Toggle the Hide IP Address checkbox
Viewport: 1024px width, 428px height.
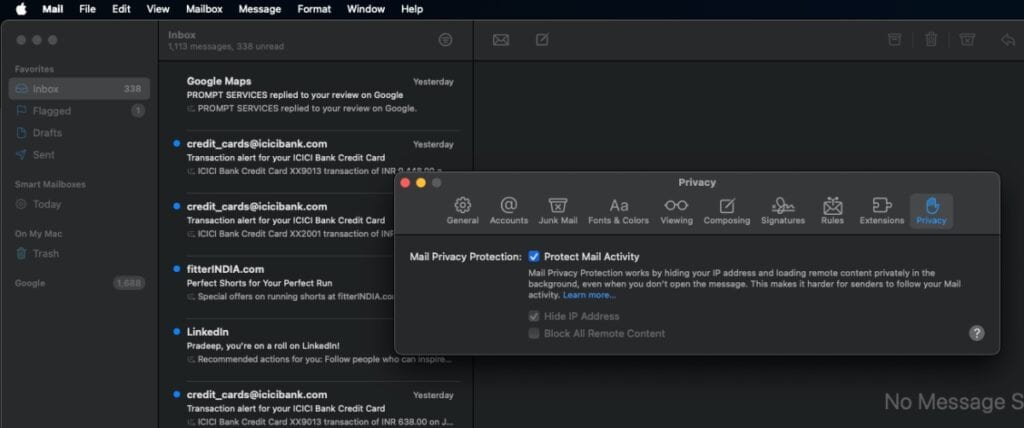(534, 316)
